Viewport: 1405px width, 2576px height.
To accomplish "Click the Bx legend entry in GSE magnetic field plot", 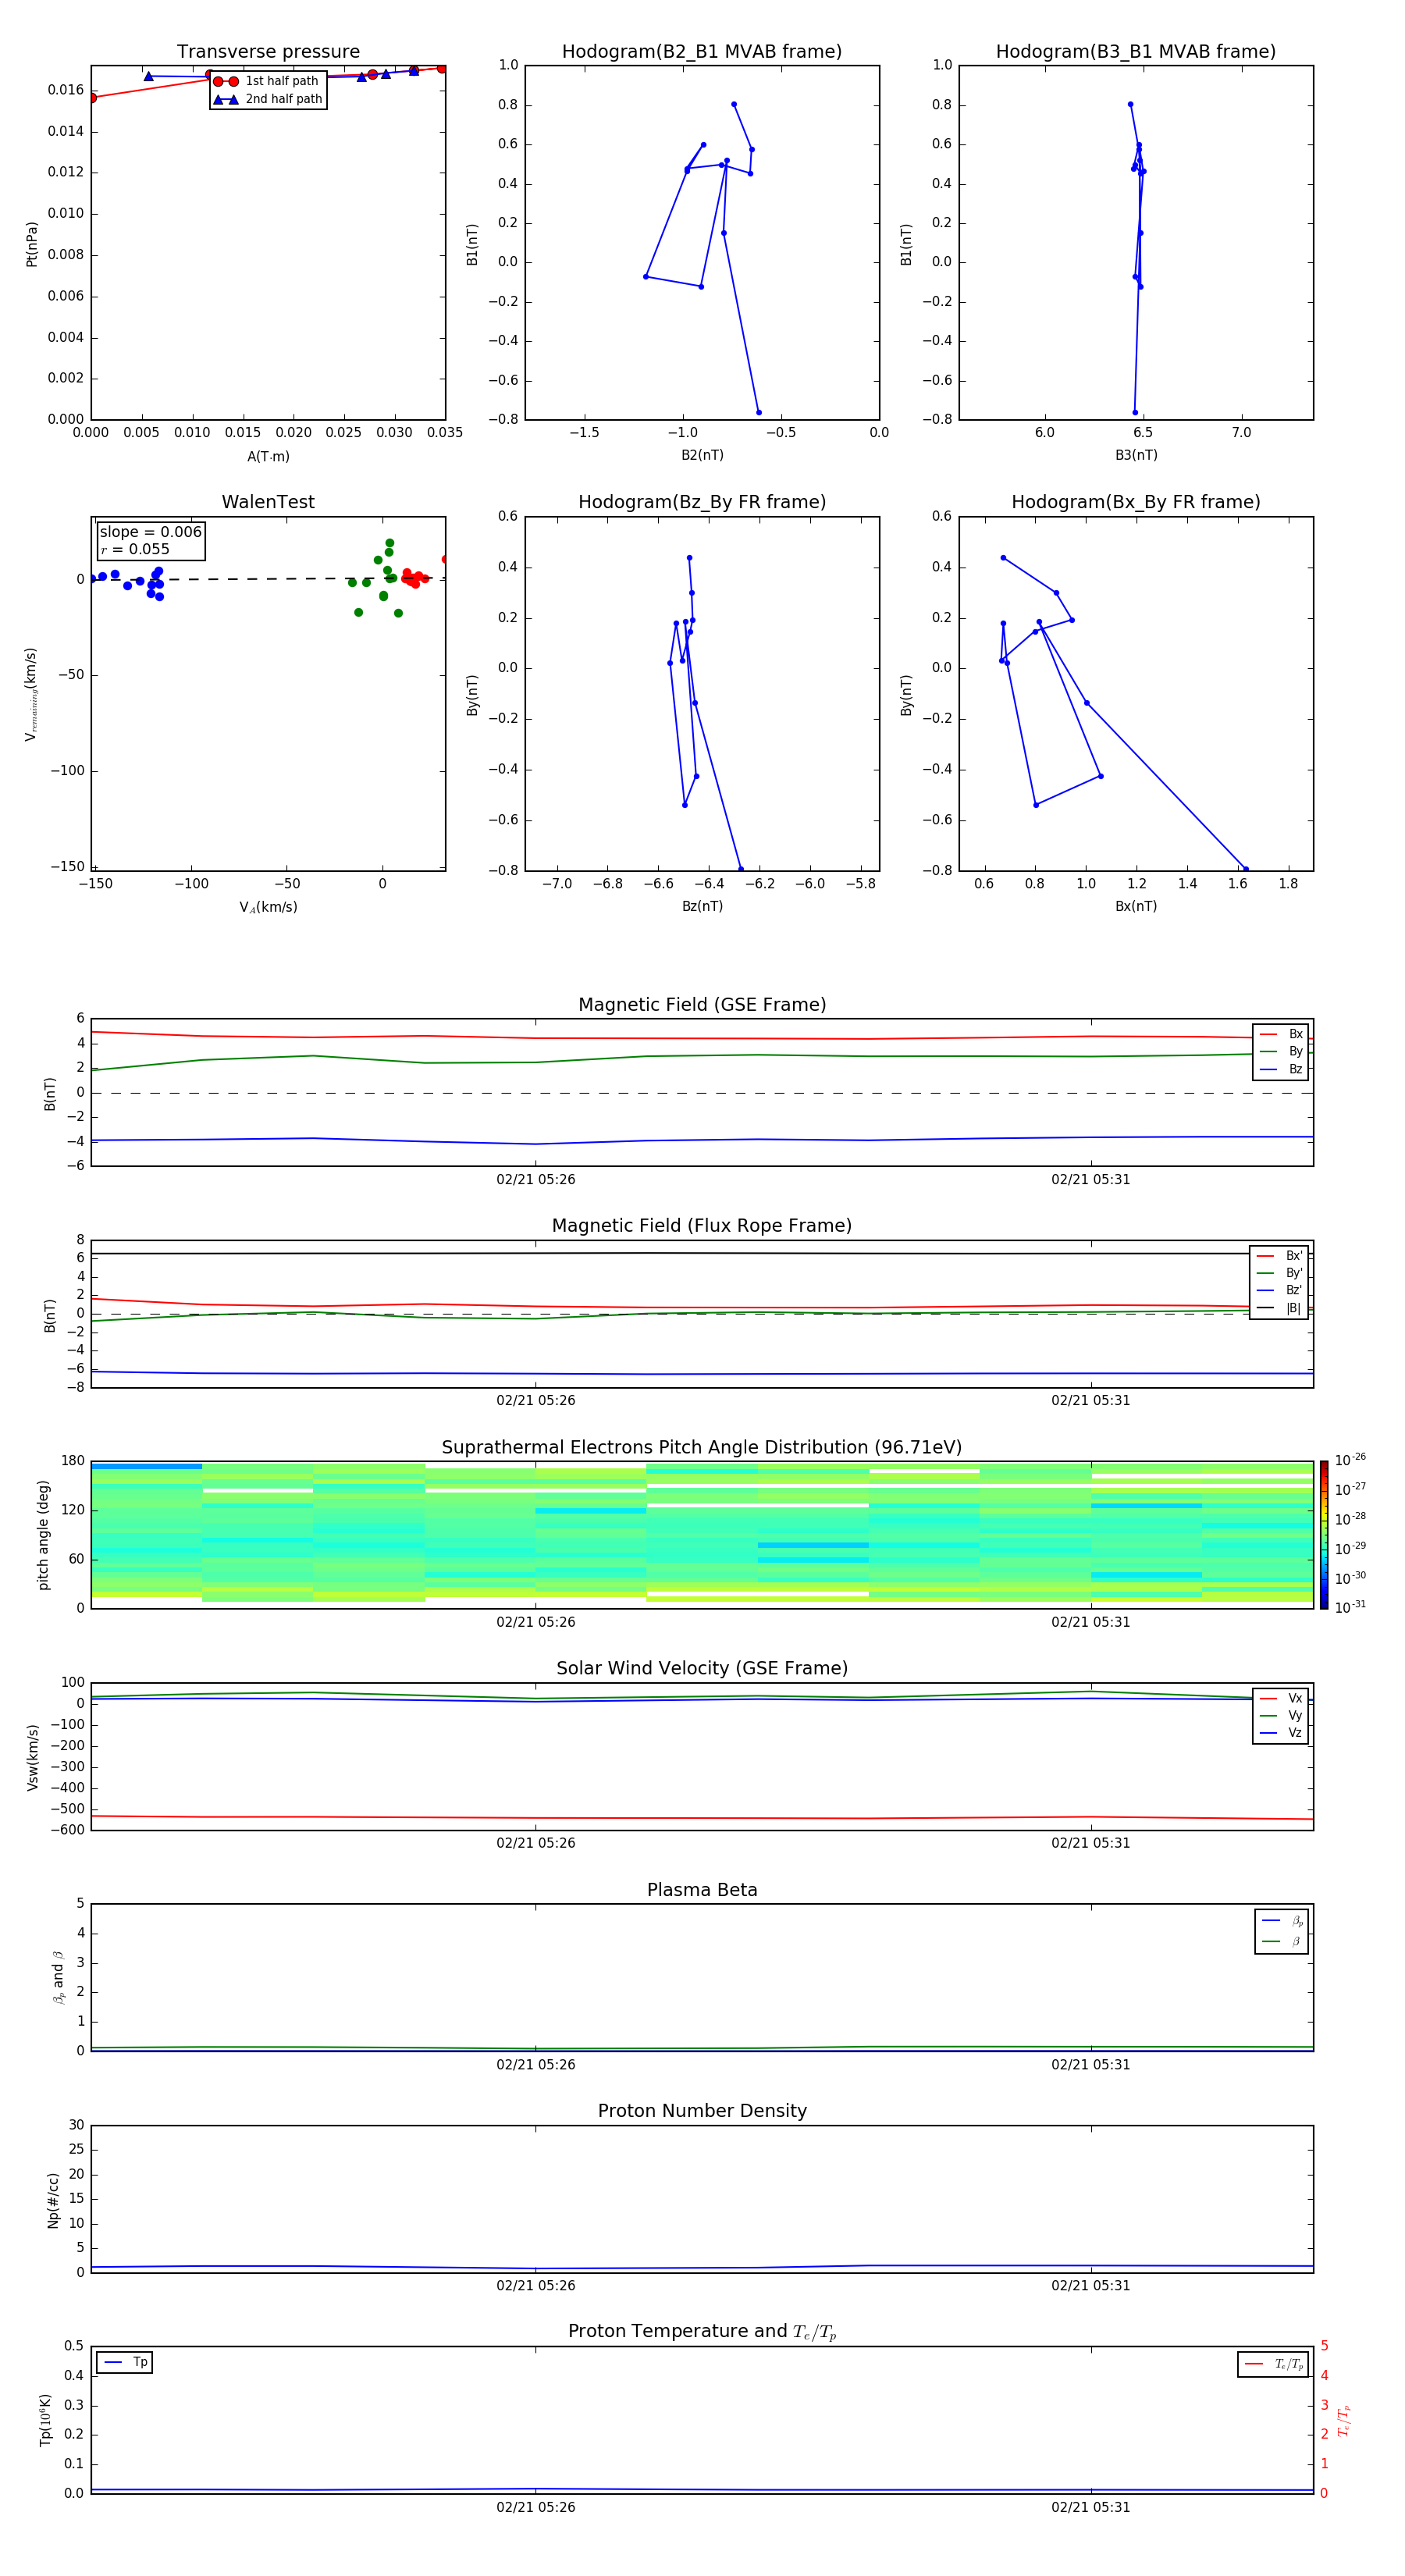I will (1281, 1034).
